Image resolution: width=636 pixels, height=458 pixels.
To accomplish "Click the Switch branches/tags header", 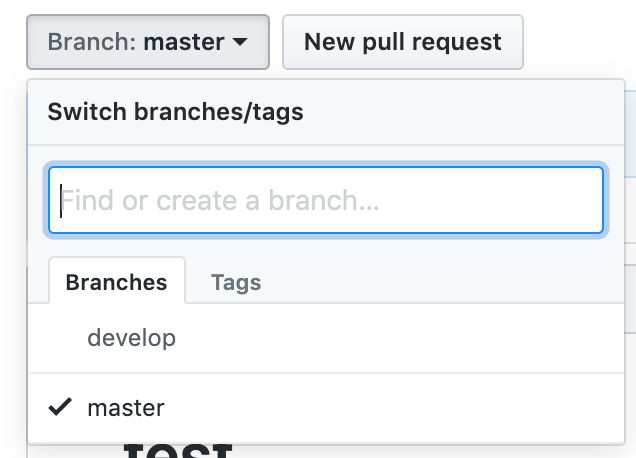I will (x=175, y=112).
